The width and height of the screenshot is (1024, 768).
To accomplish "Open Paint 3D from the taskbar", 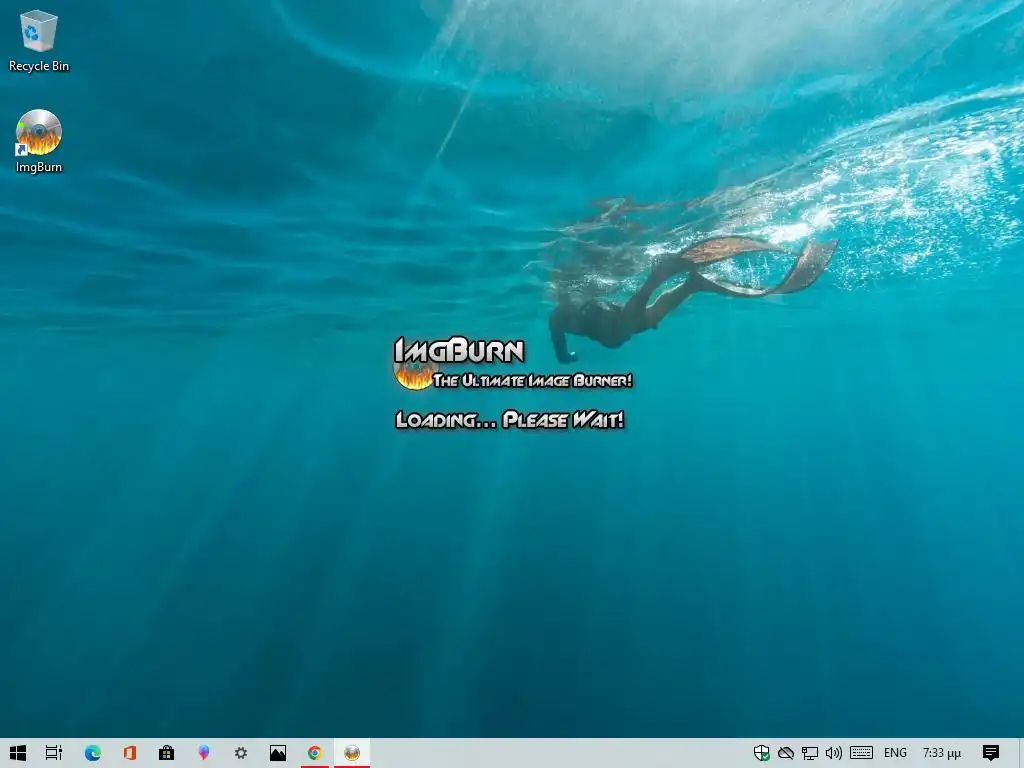I will click(x=204, y=753).
